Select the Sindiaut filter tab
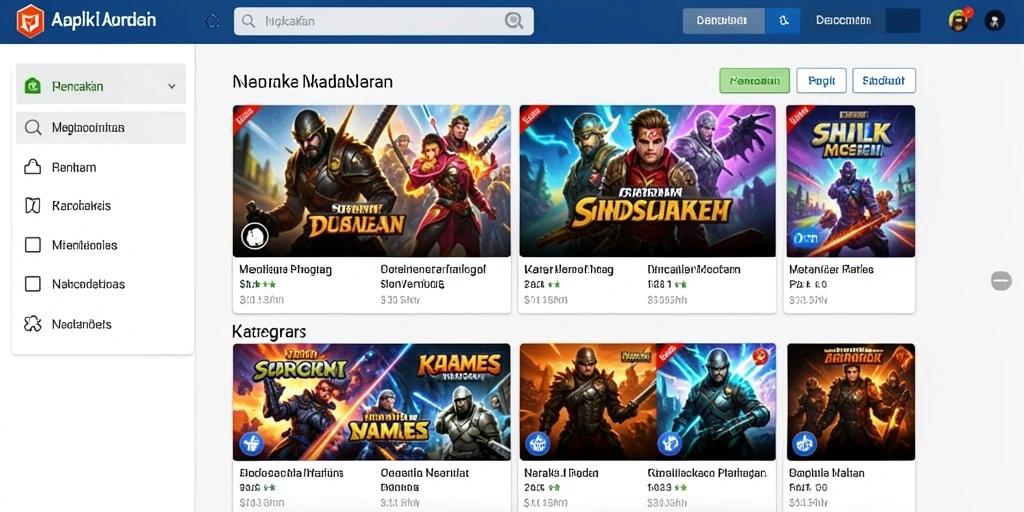Screen dimensions: 1024x512 (x=884, y=81)
